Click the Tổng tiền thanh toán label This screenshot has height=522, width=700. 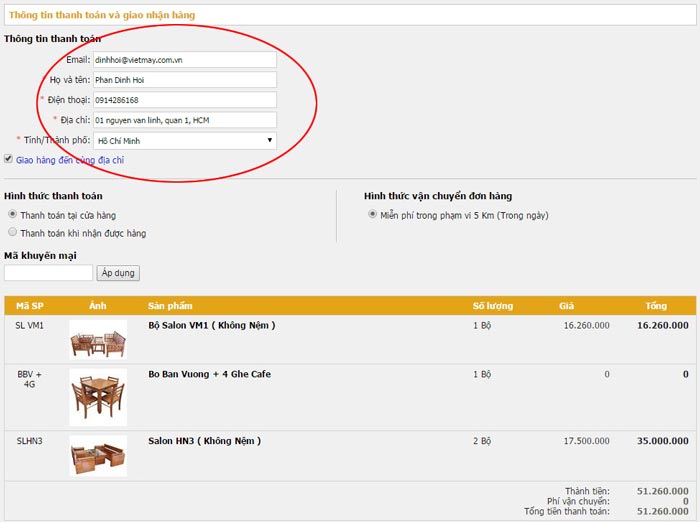(x=567, y=511)
